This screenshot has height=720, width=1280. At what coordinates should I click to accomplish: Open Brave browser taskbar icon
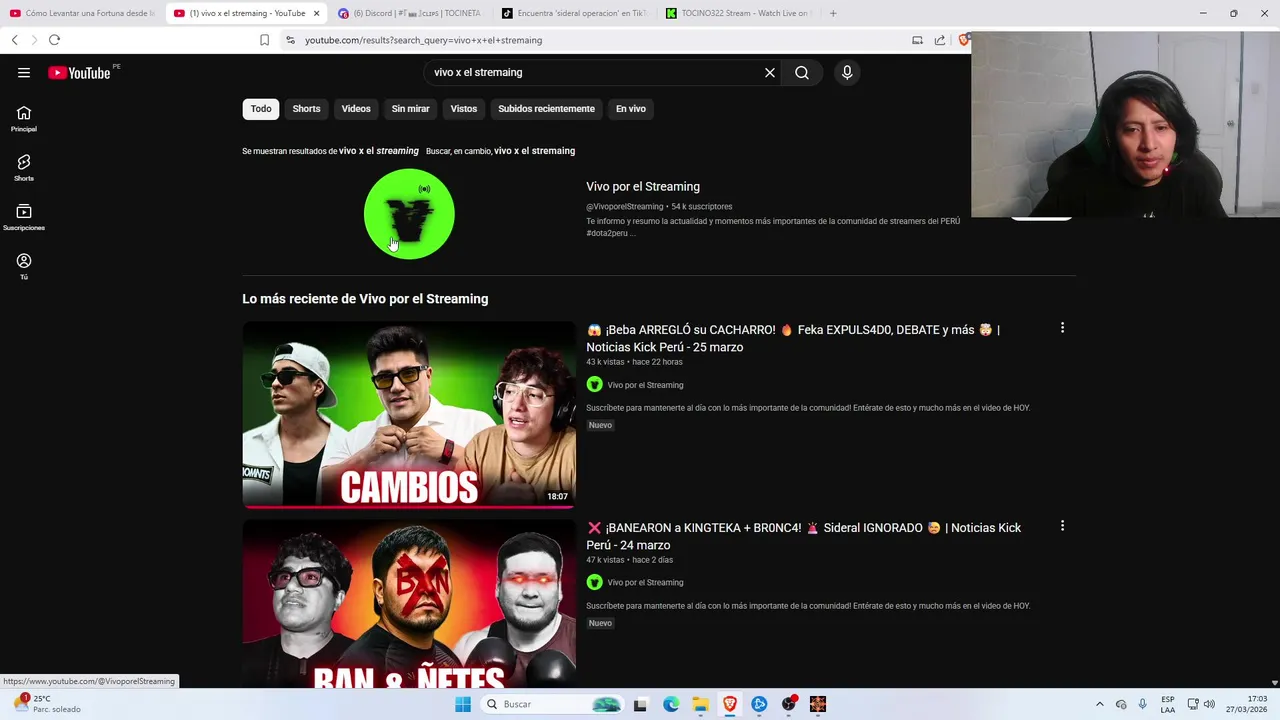[x=730, y=704]
